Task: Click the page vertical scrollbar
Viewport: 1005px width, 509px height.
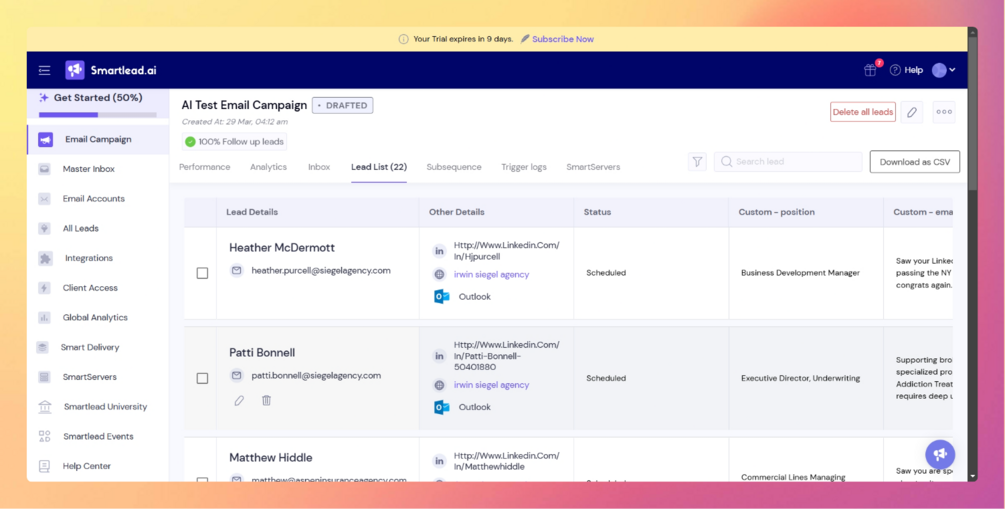Action: [973, 112]
